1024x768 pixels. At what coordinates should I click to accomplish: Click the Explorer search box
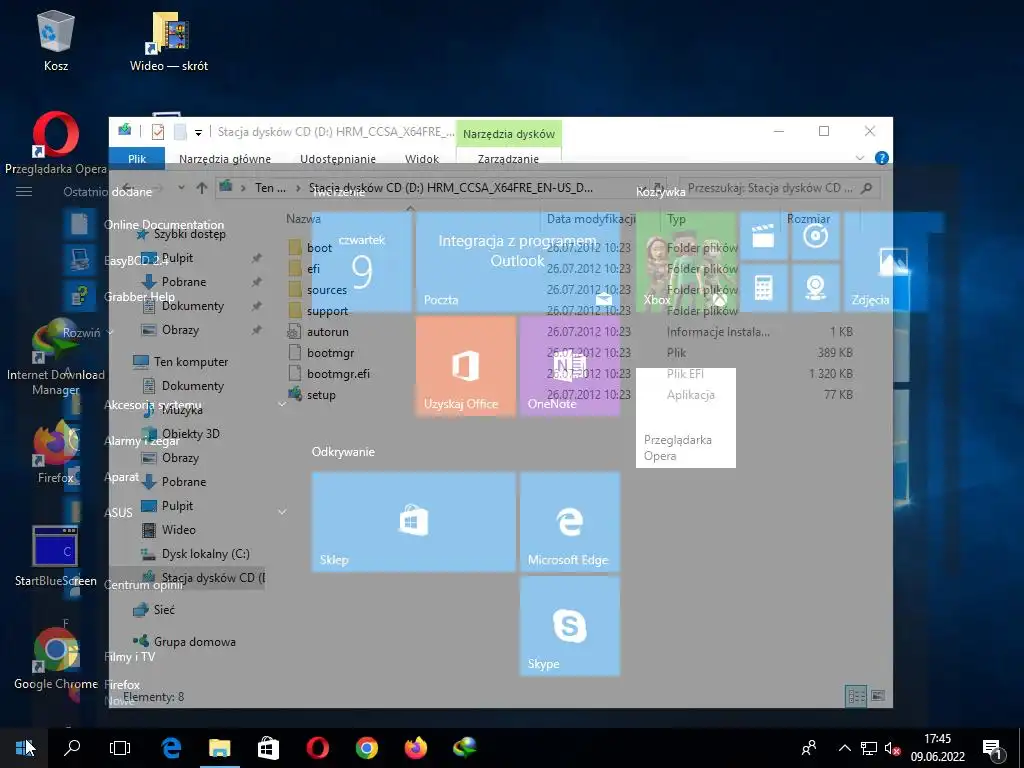[x=780, y=188]
